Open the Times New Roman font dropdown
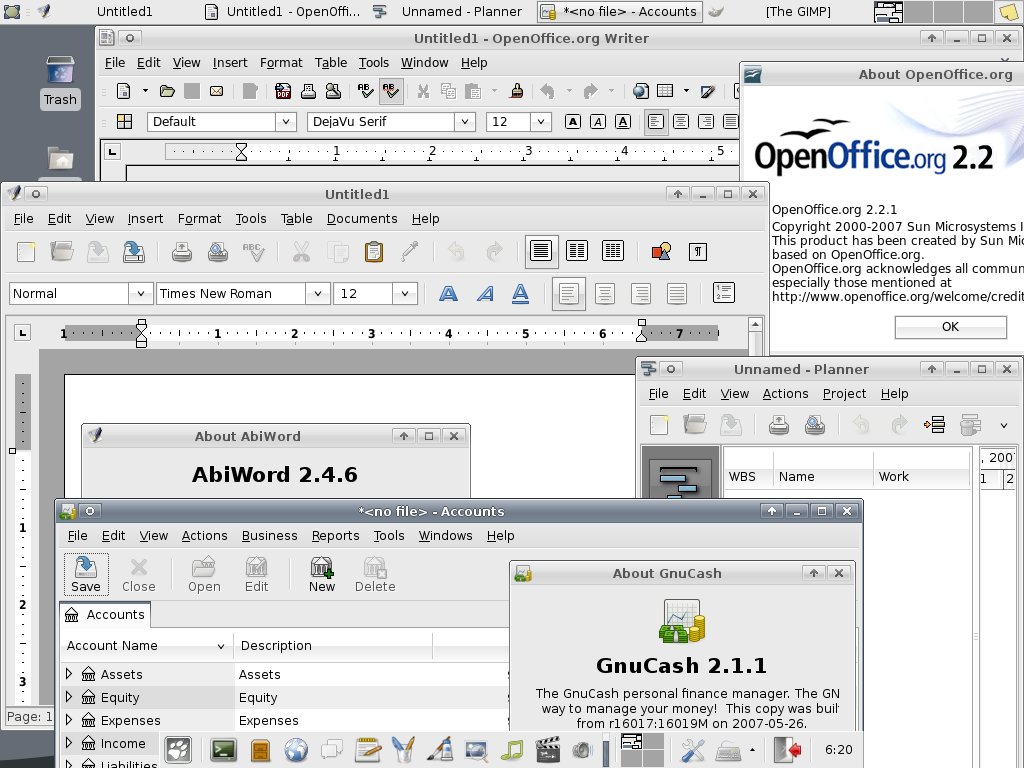Screen dimensions: 1024x768 pos(317,294)
